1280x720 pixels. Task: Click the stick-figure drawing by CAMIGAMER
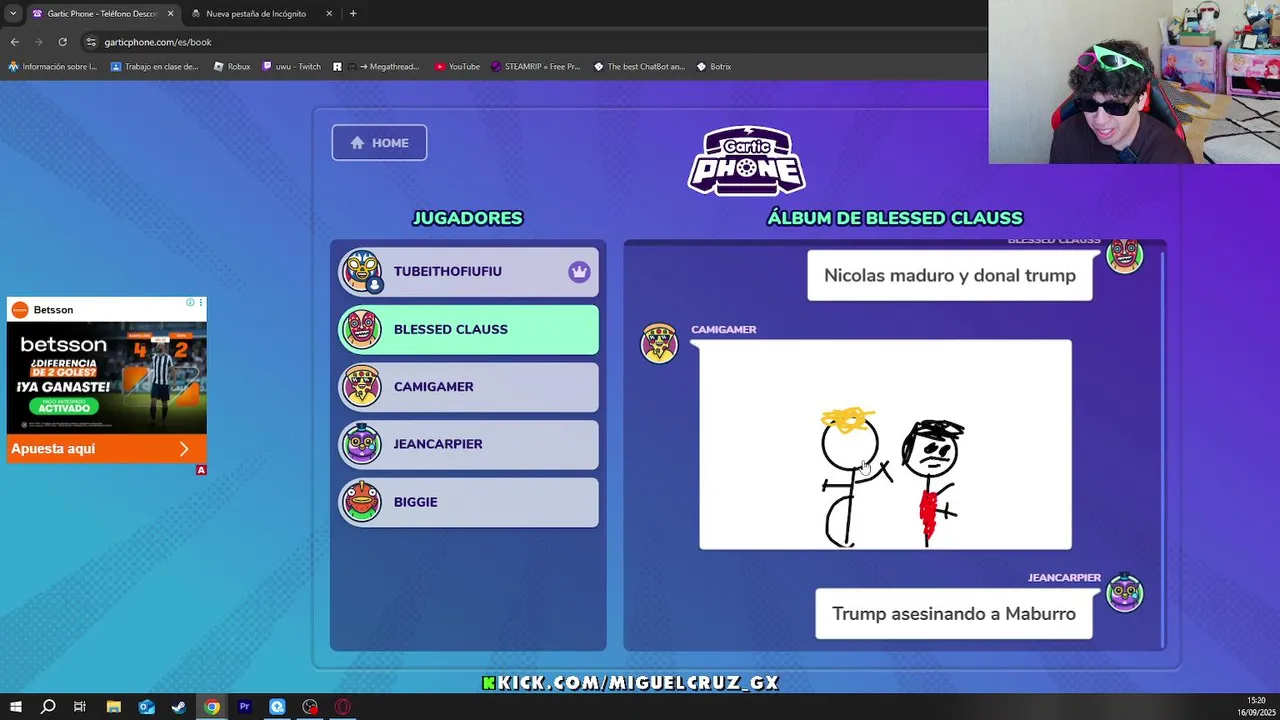(x=885, y=445)
